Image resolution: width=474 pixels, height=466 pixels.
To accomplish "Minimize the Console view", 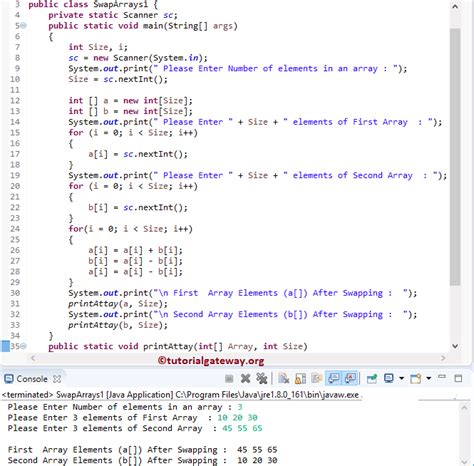I will [x=442, y=377].
